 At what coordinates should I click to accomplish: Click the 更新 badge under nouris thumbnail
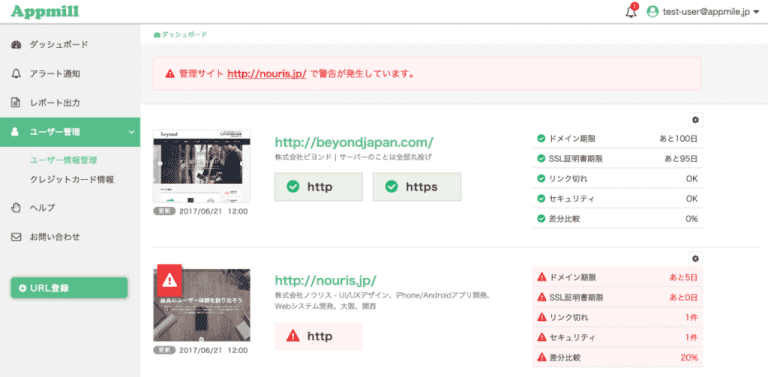(164, 350)
